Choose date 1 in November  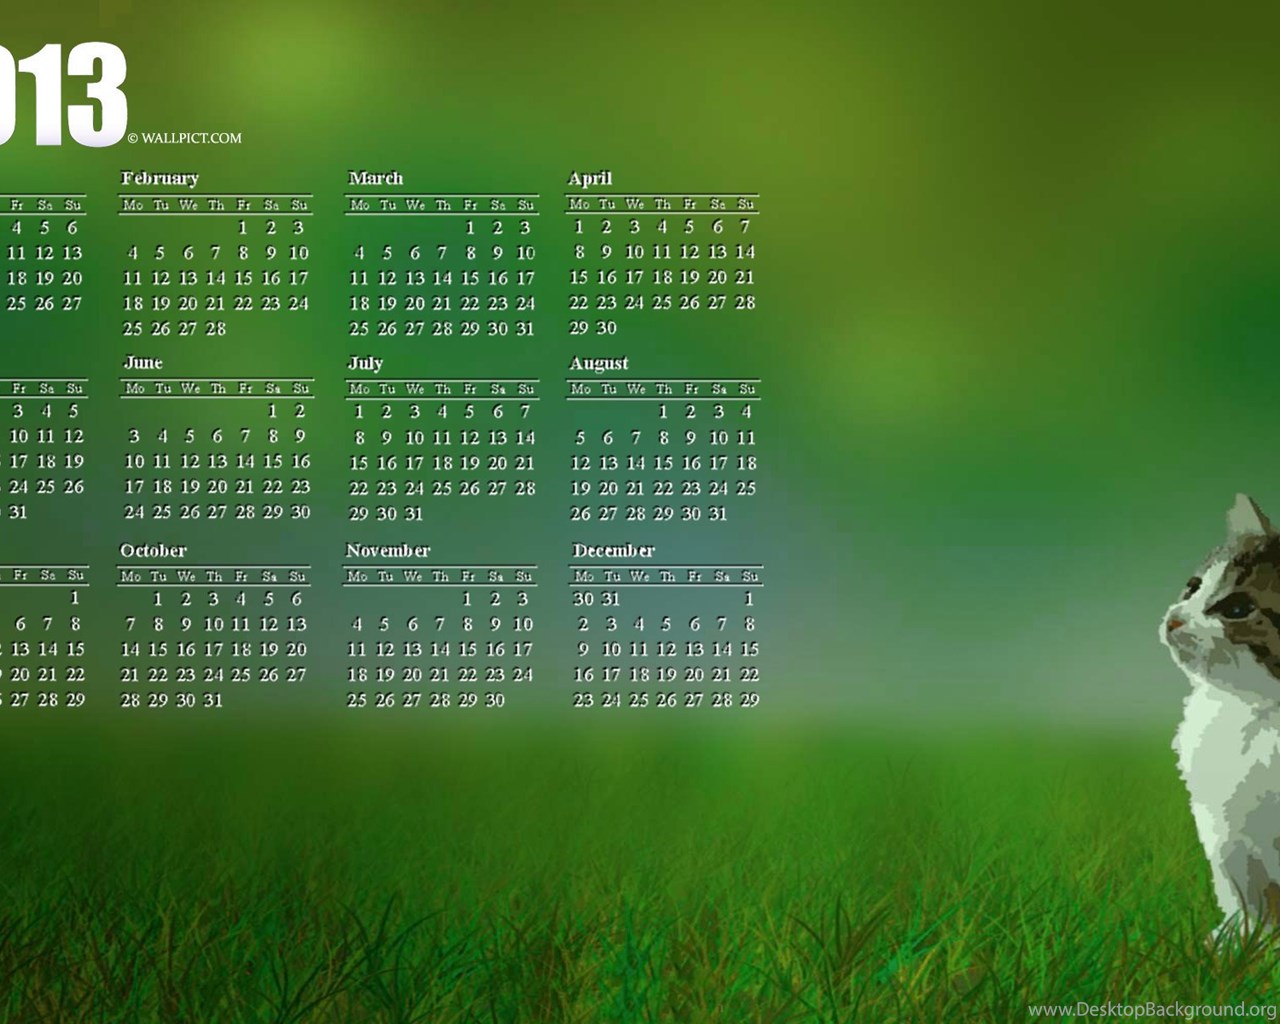(467, 600)
